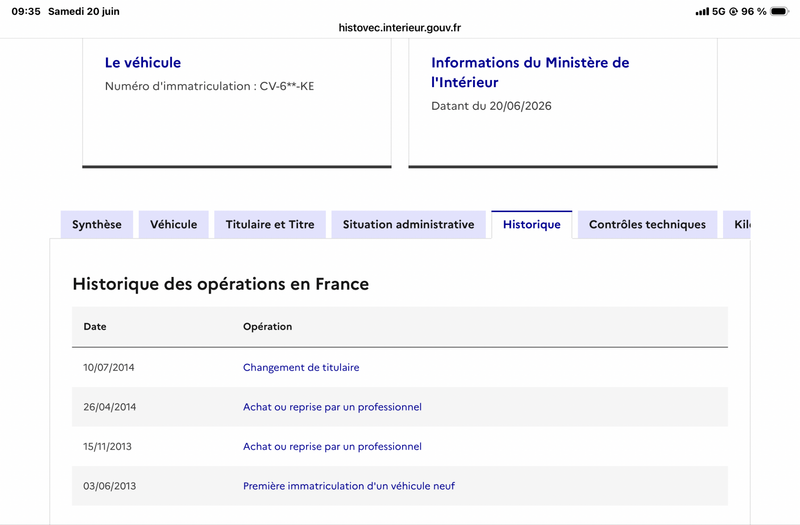Select the partially visible Kilométrage tab

pyautogui.click(x=737, y=224)
